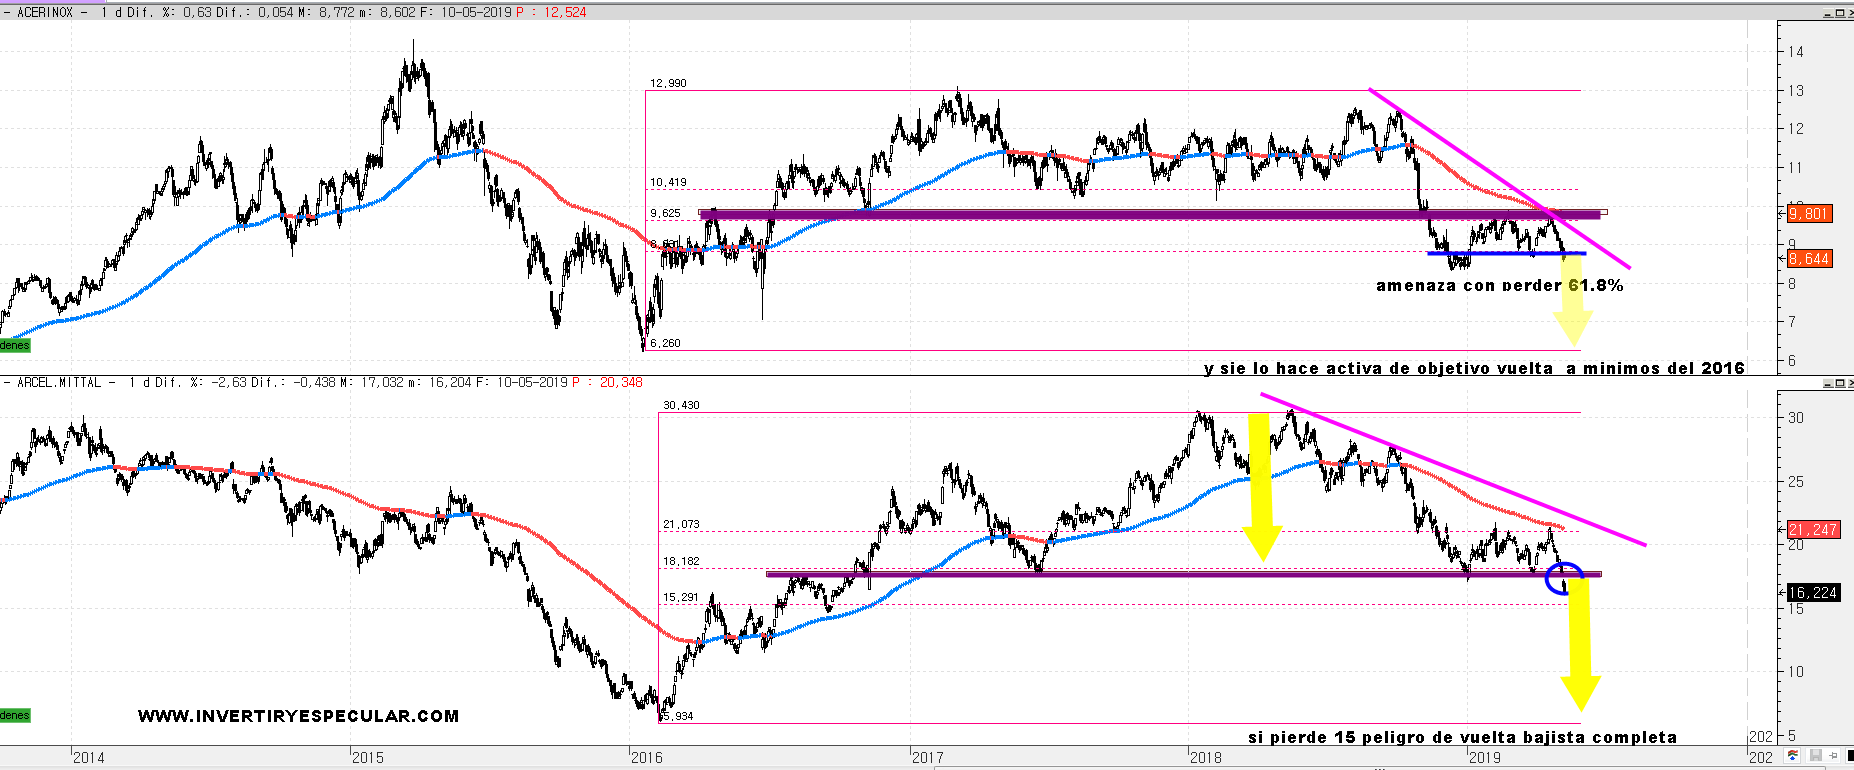Click the 2015 marker on time axis
The width and height of the screenshot is (1854, 770).
pos(367,757)
